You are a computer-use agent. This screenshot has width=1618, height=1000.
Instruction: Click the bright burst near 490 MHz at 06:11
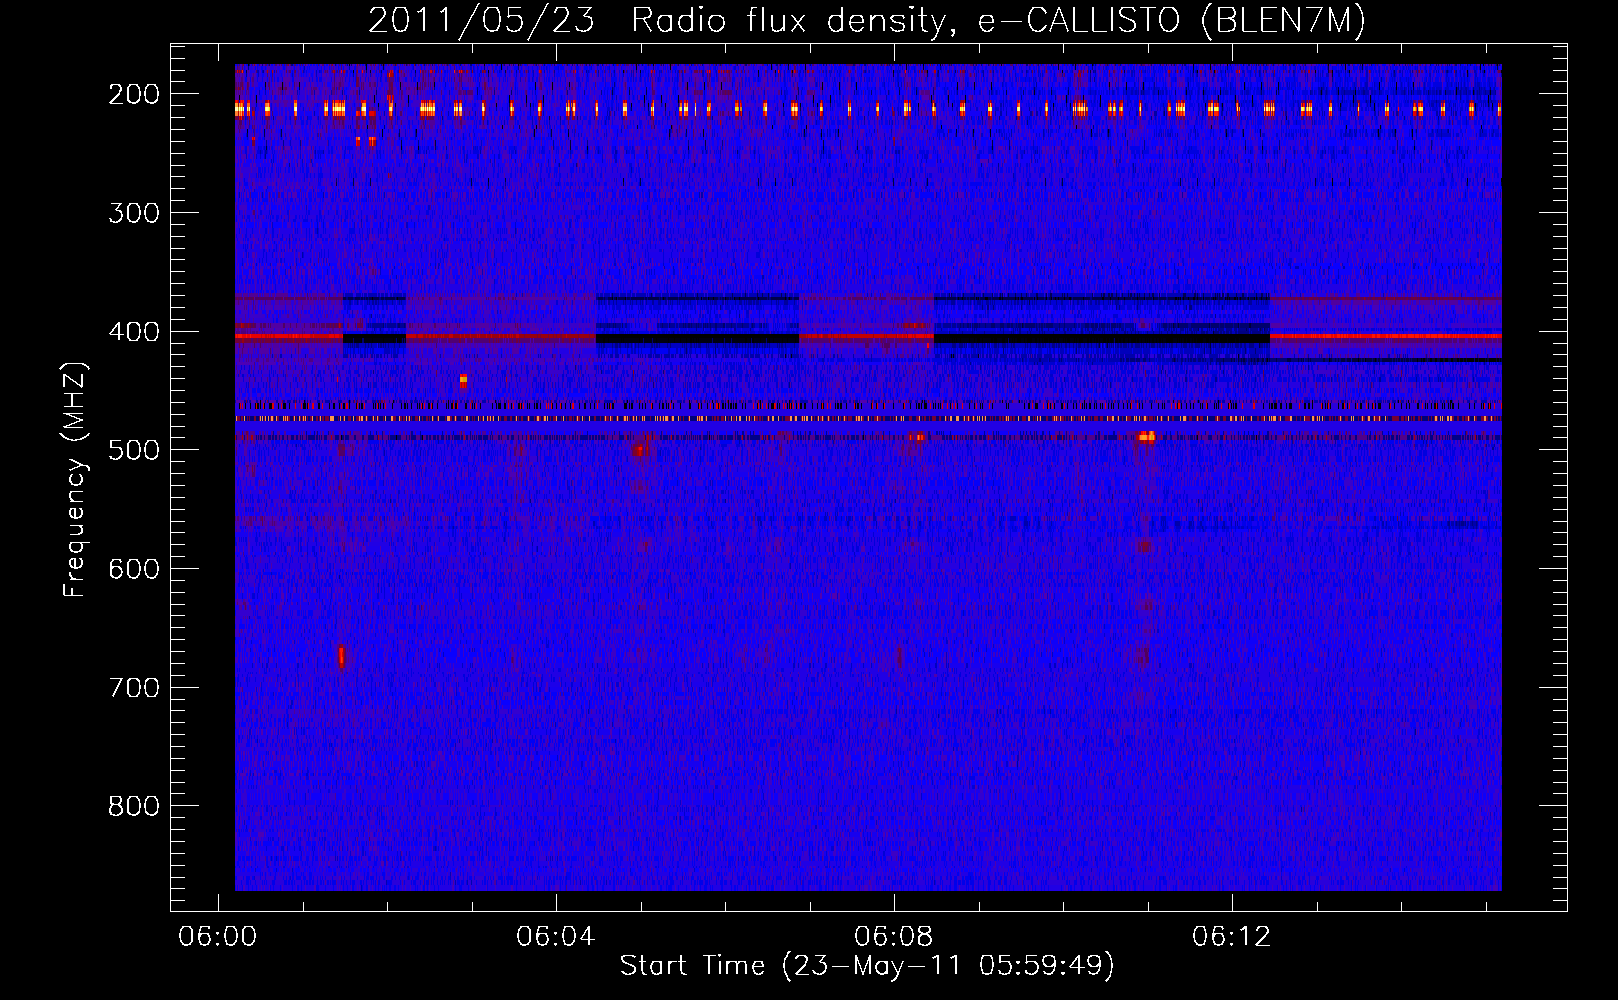1146,437
